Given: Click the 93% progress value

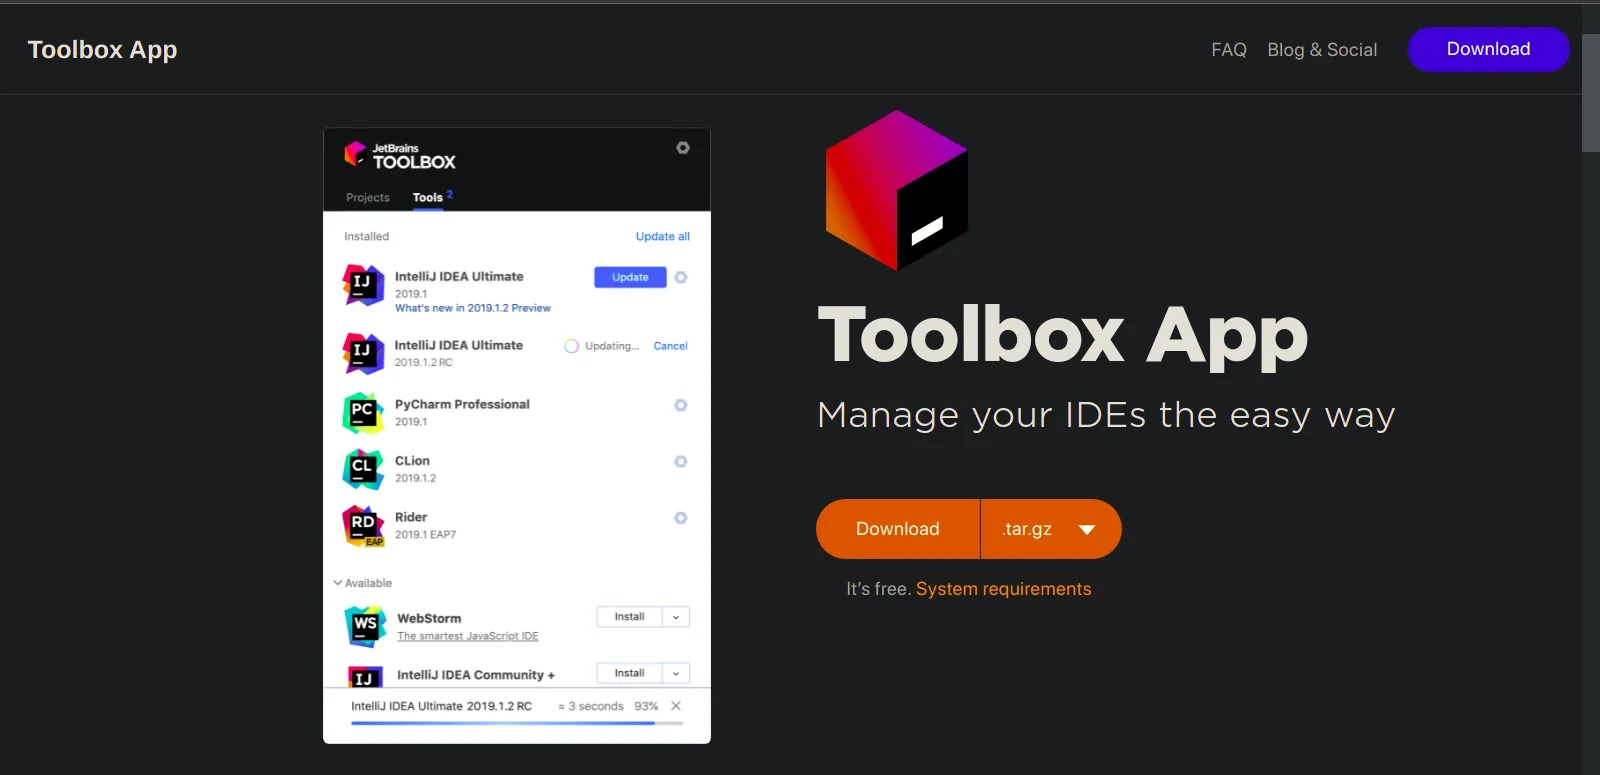Looking at the screenshot, I should point(646,706).
